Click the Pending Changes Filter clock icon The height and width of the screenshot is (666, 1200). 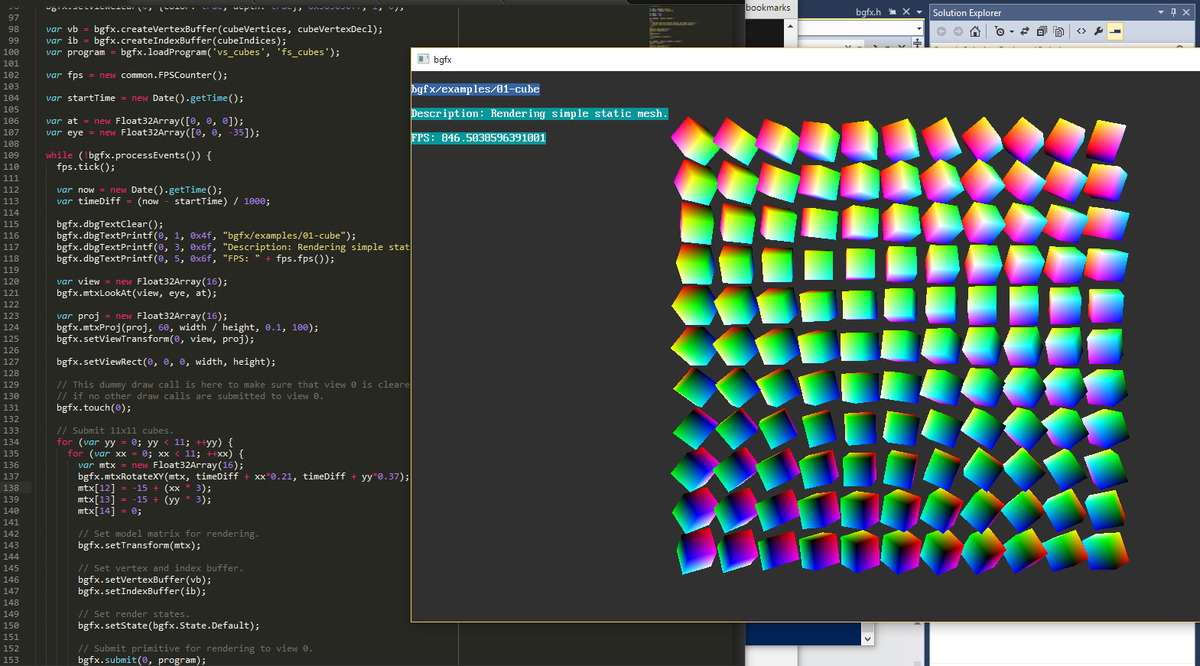tap(998, 32)
